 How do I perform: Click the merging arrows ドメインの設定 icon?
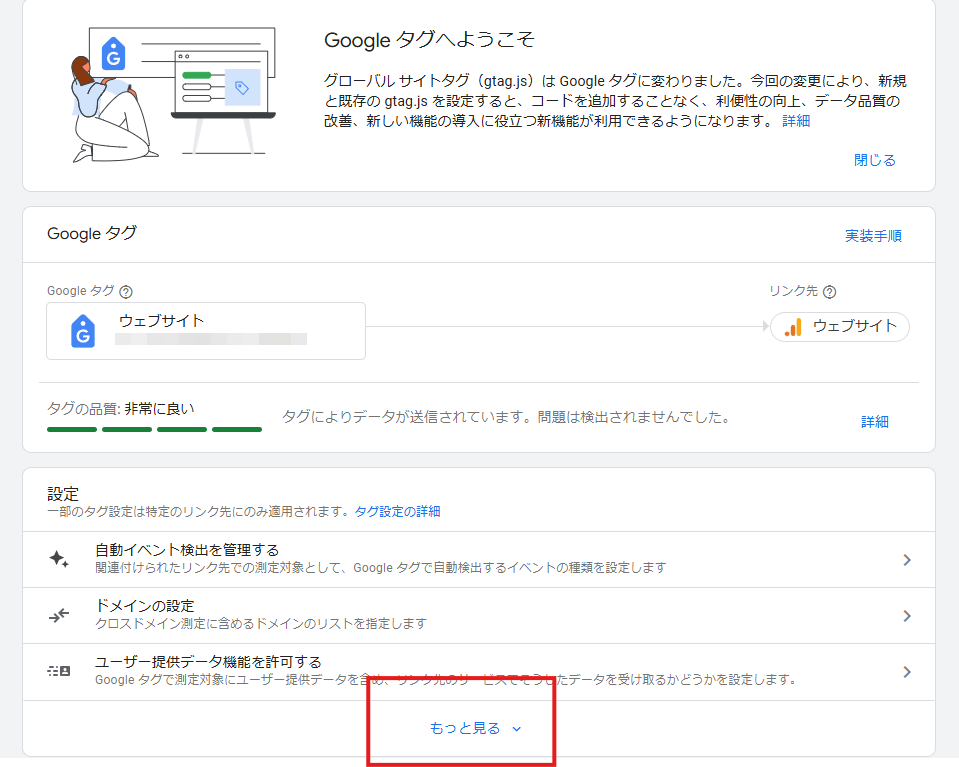[x=59, y=615]
